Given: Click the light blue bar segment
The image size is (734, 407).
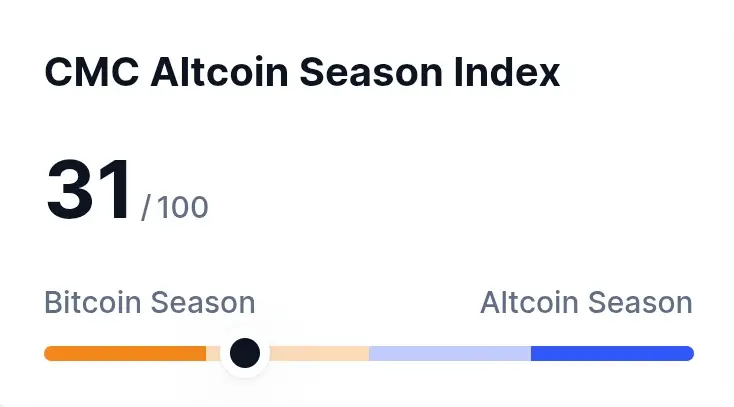Looking at the screenshot, I should 450,353.
